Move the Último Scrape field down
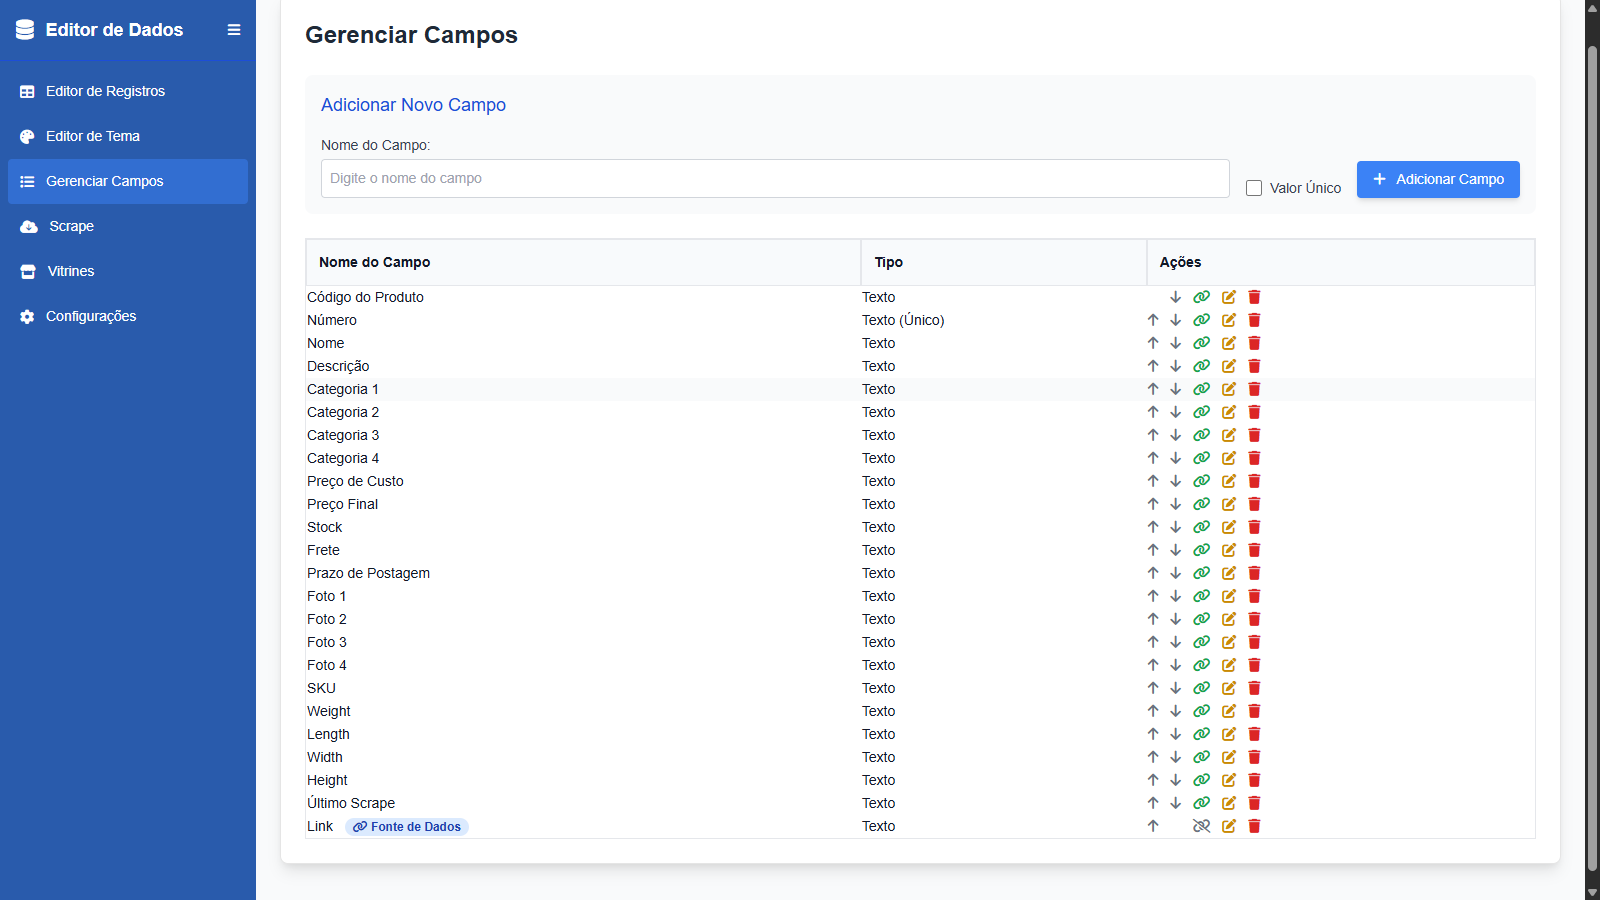 (x=1176, y=803)
